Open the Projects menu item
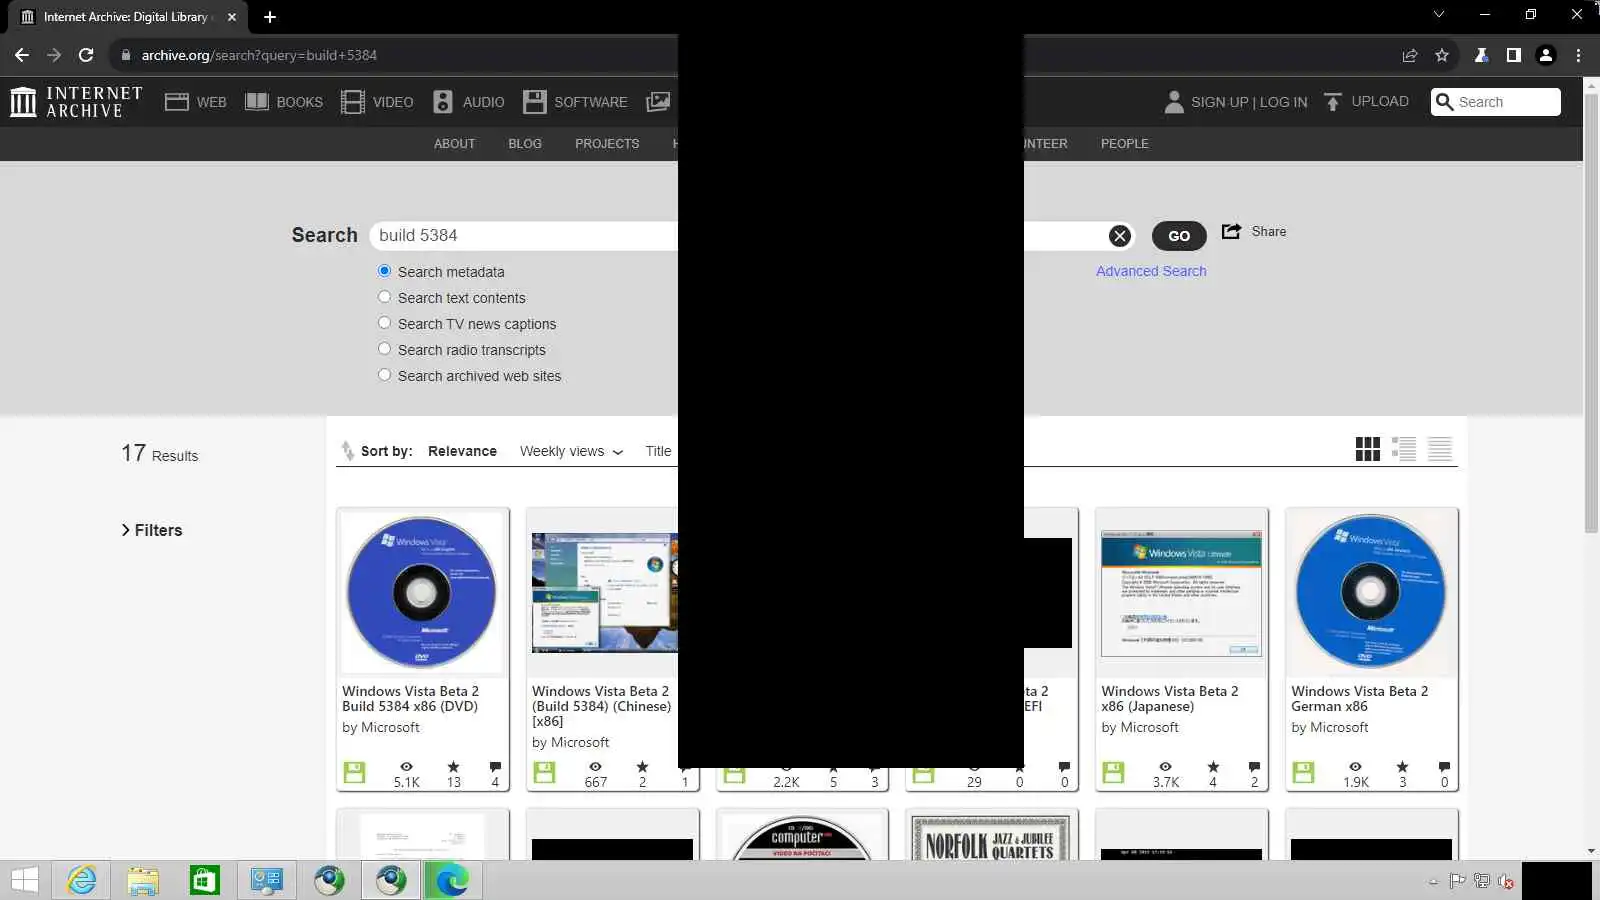The image size is (1600, 900). point(607,144)
